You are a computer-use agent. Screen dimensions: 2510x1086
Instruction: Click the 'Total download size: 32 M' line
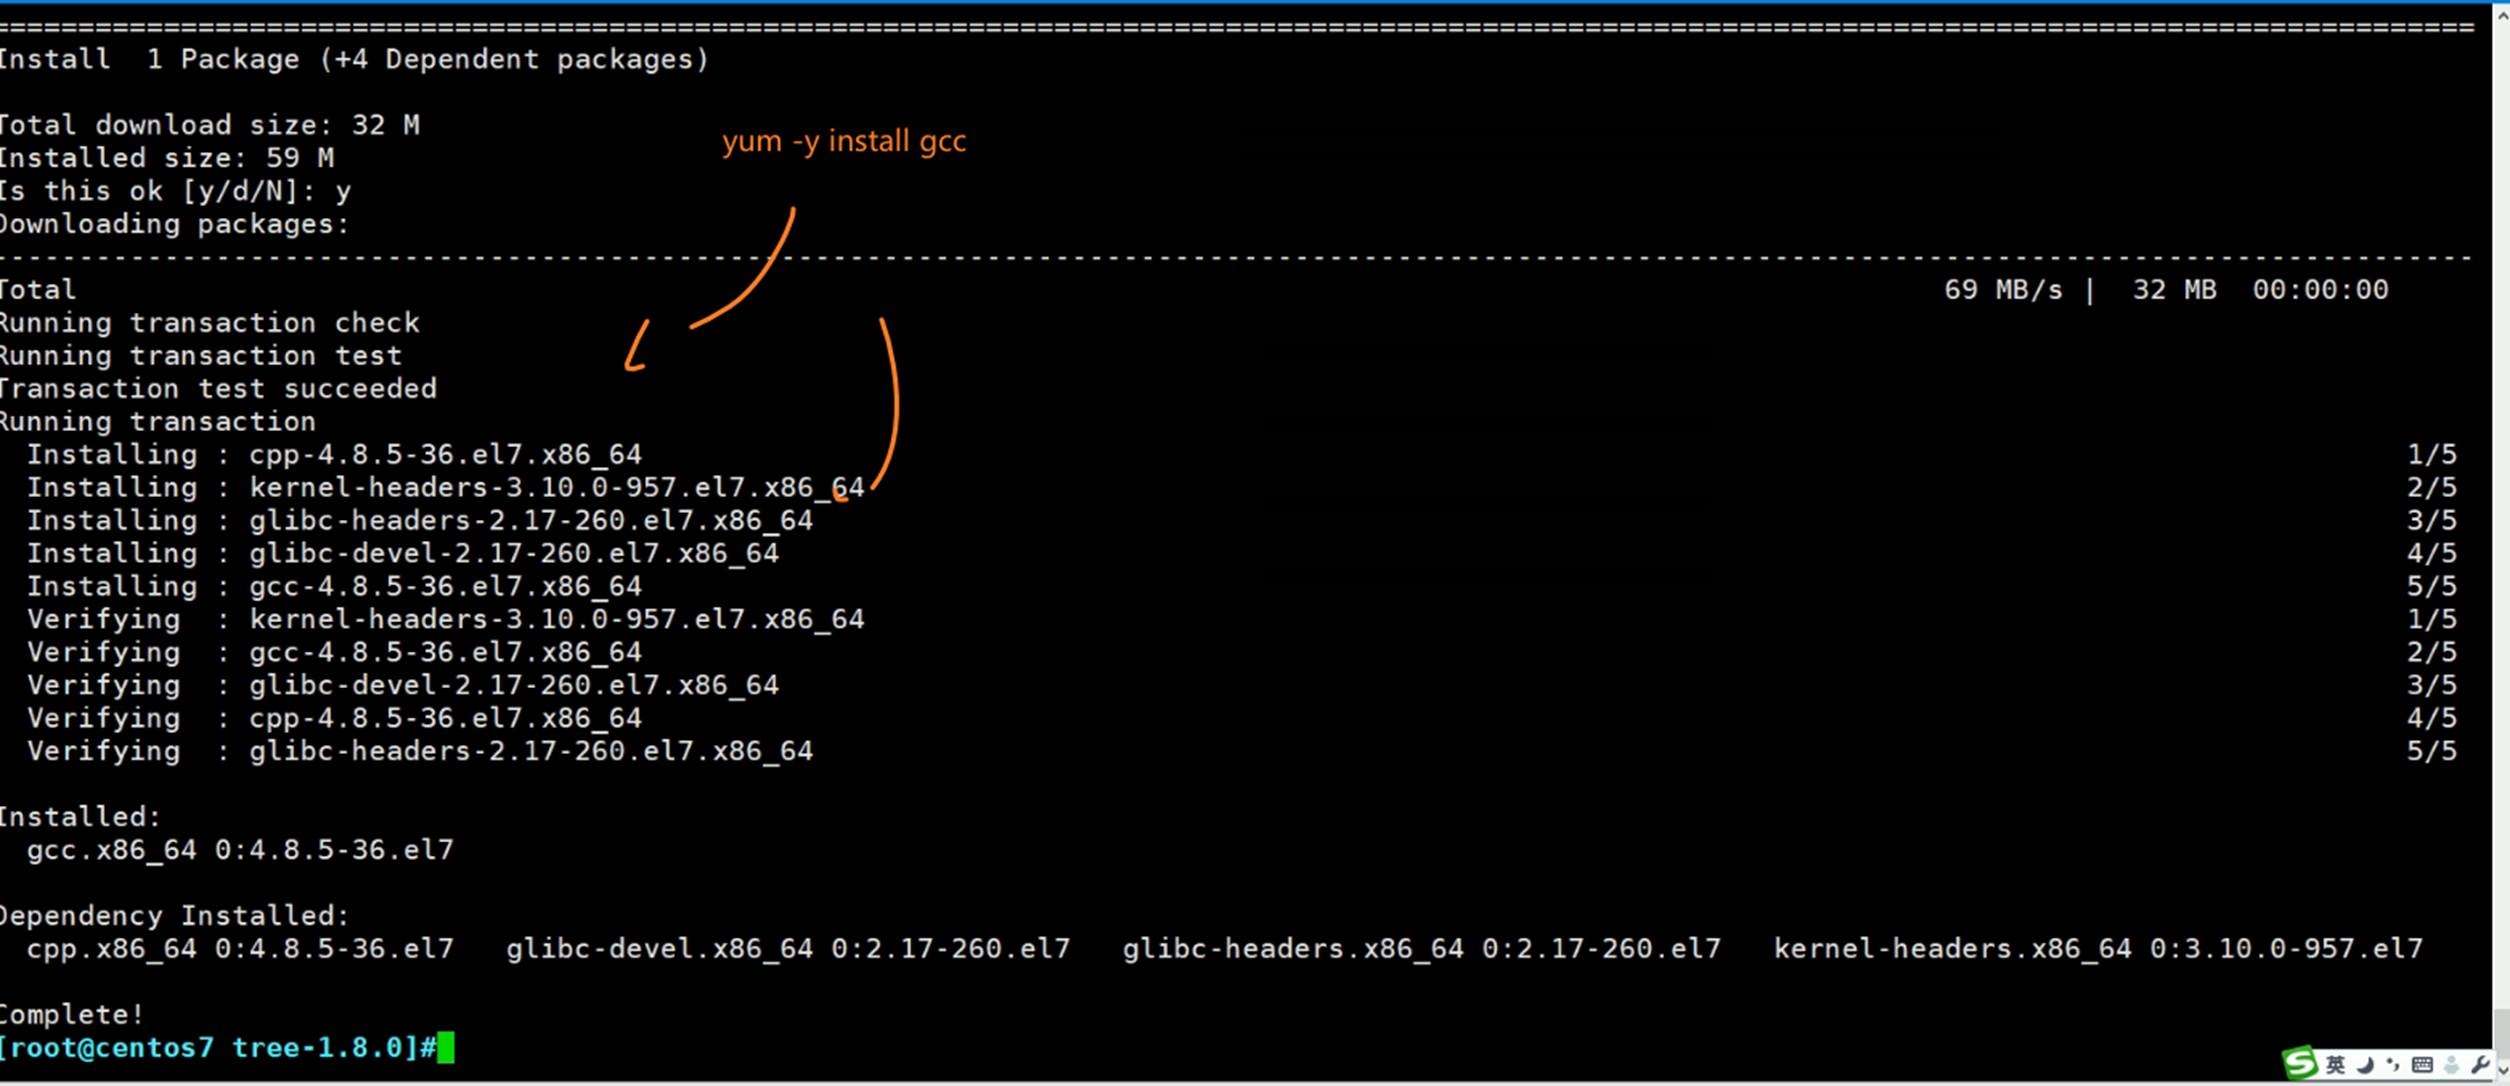click(x=210, y=125)
